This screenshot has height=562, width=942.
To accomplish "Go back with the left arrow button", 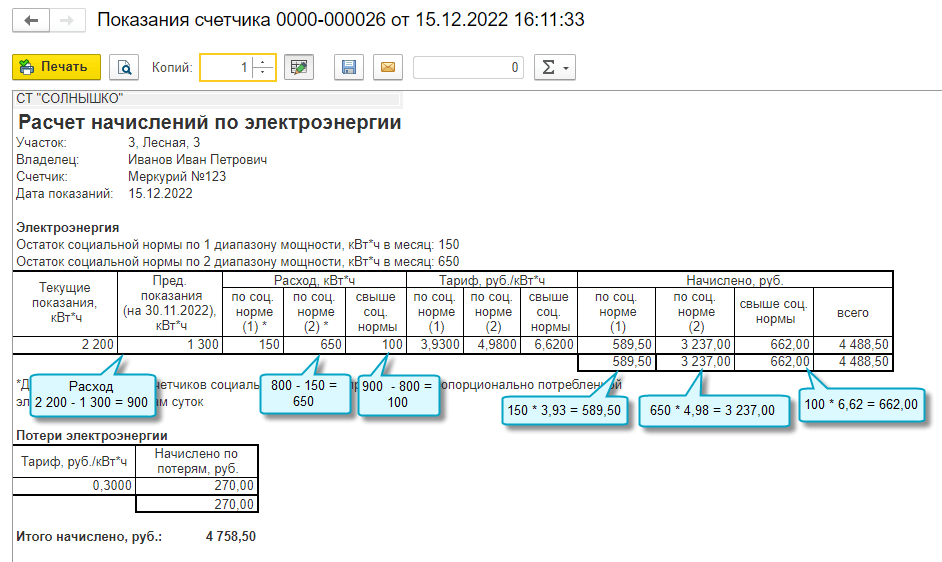I will (x=31, y=21).
